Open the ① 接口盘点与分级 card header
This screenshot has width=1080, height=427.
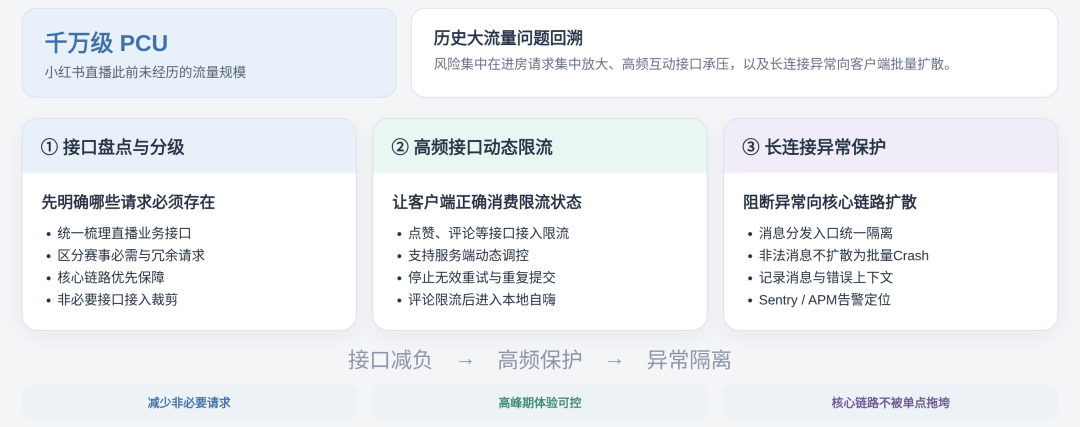click(189, 146)
